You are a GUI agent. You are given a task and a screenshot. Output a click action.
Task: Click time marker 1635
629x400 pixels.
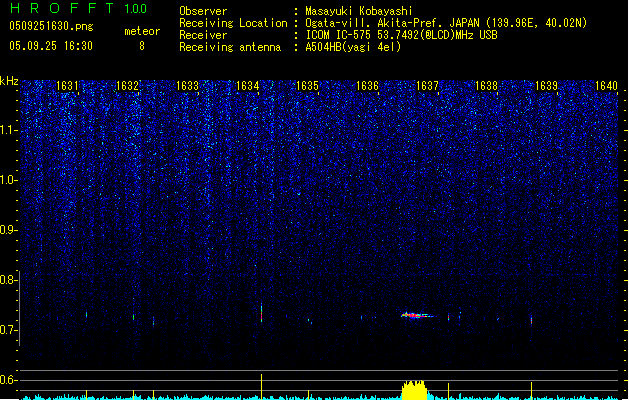point(307,86)
